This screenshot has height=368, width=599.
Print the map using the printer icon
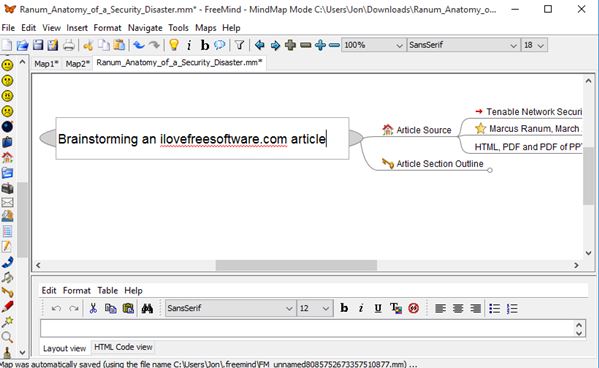pos(68,45)
